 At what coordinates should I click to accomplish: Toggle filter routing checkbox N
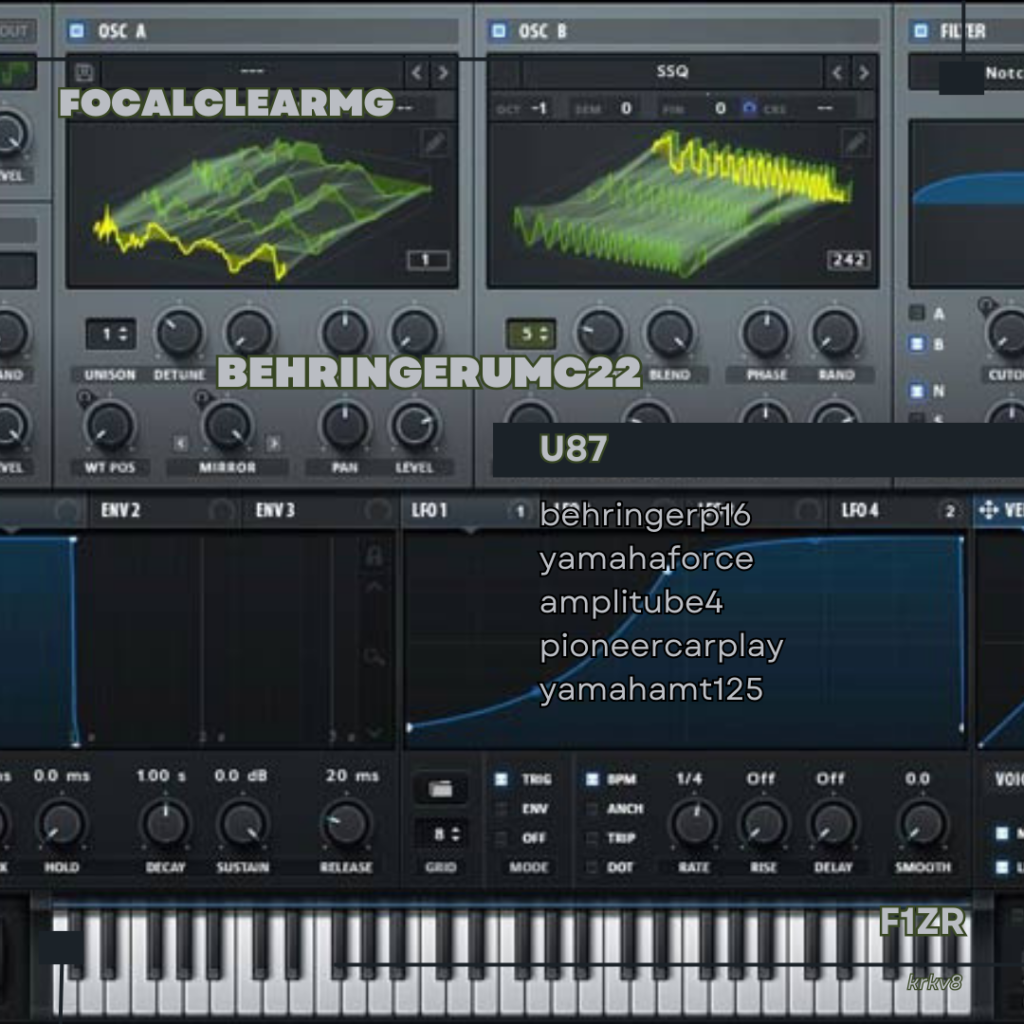[917, 391]
